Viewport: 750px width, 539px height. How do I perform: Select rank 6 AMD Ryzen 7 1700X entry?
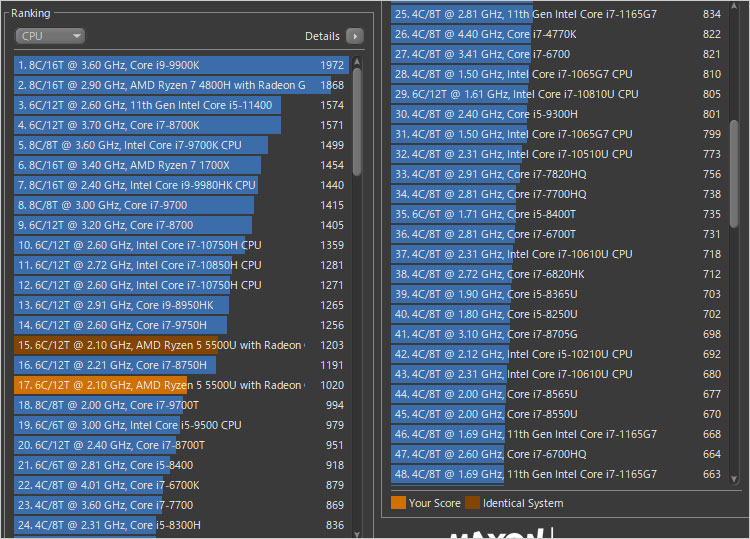[x=182, y=165]
